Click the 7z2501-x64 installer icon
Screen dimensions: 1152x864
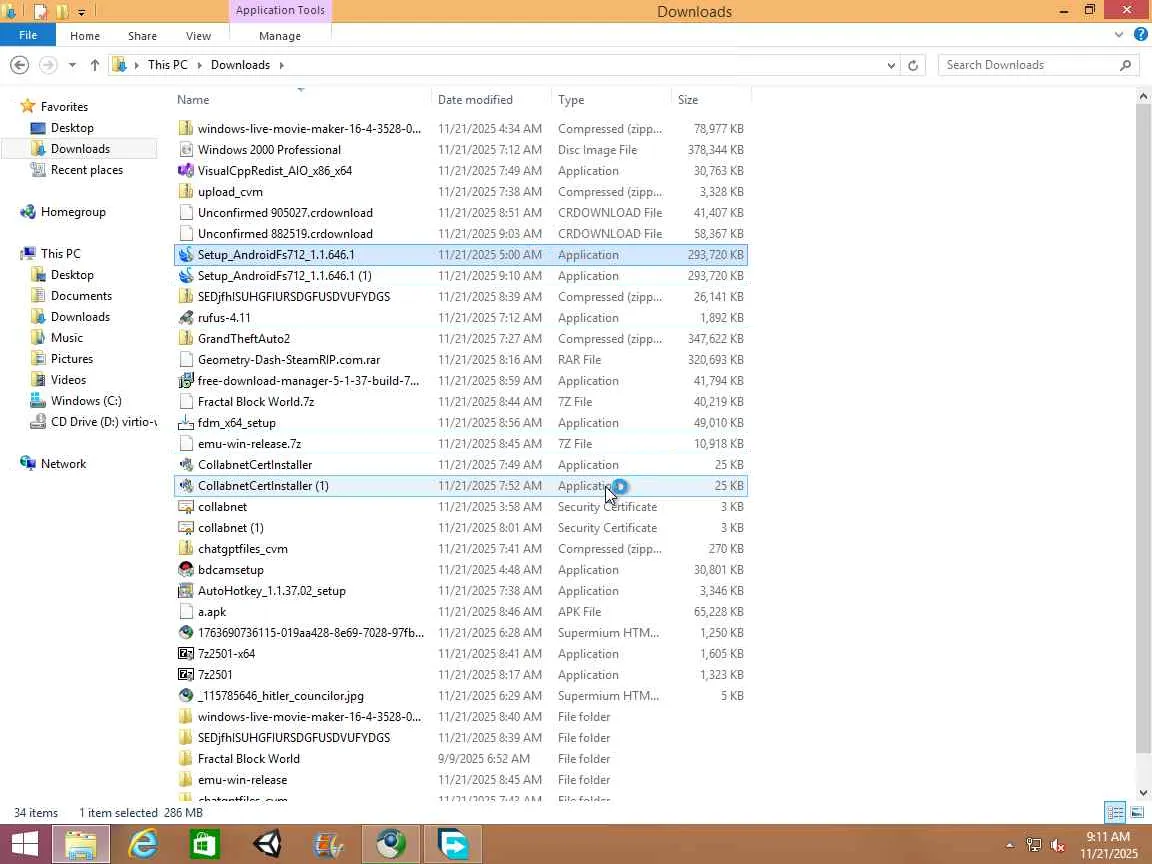point(186,654)
